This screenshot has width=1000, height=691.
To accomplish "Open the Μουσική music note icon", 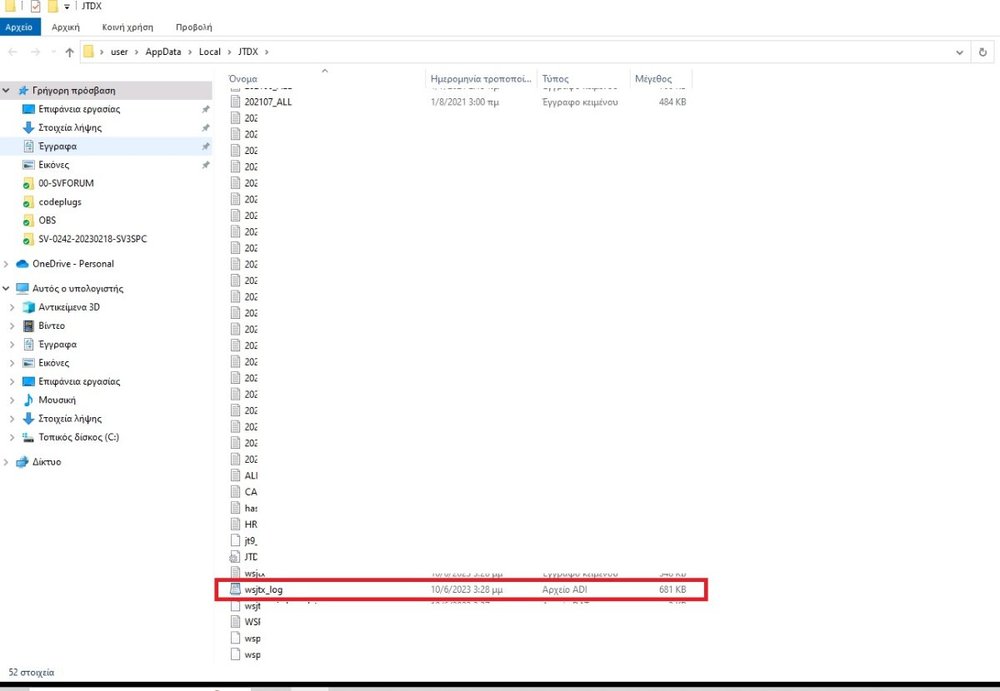I will tap(28, 400).
